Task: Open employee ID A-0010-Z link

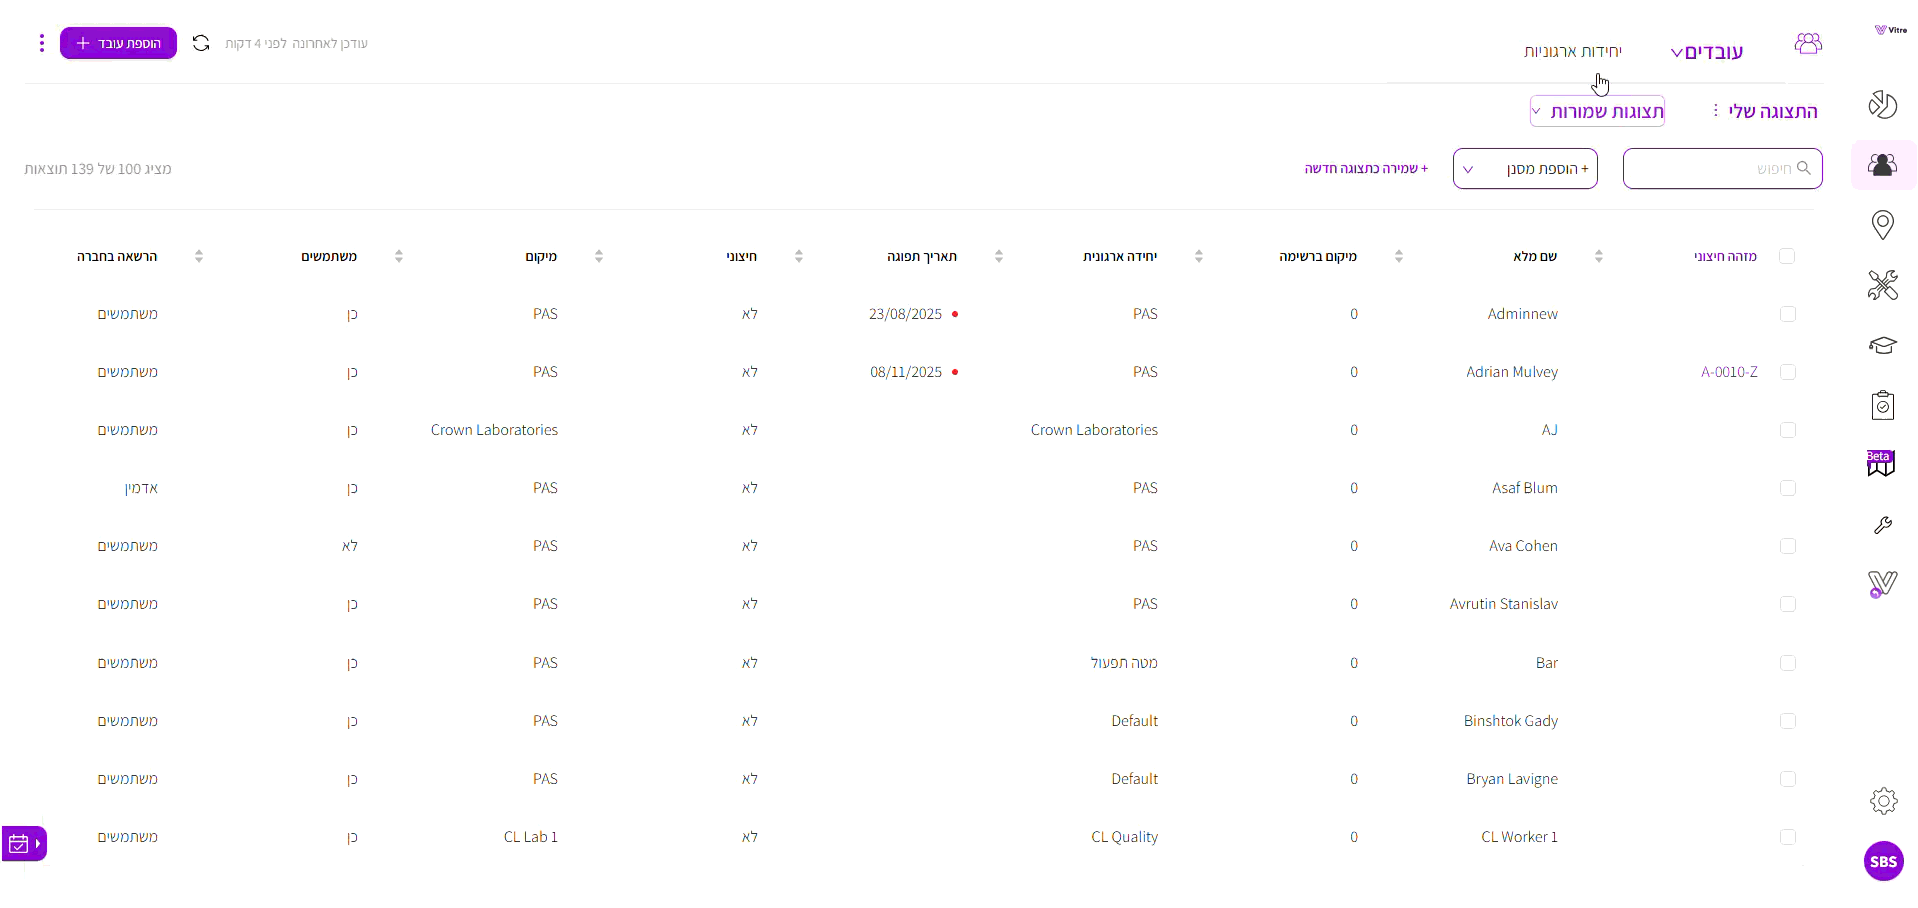Action: (1729, 372)
